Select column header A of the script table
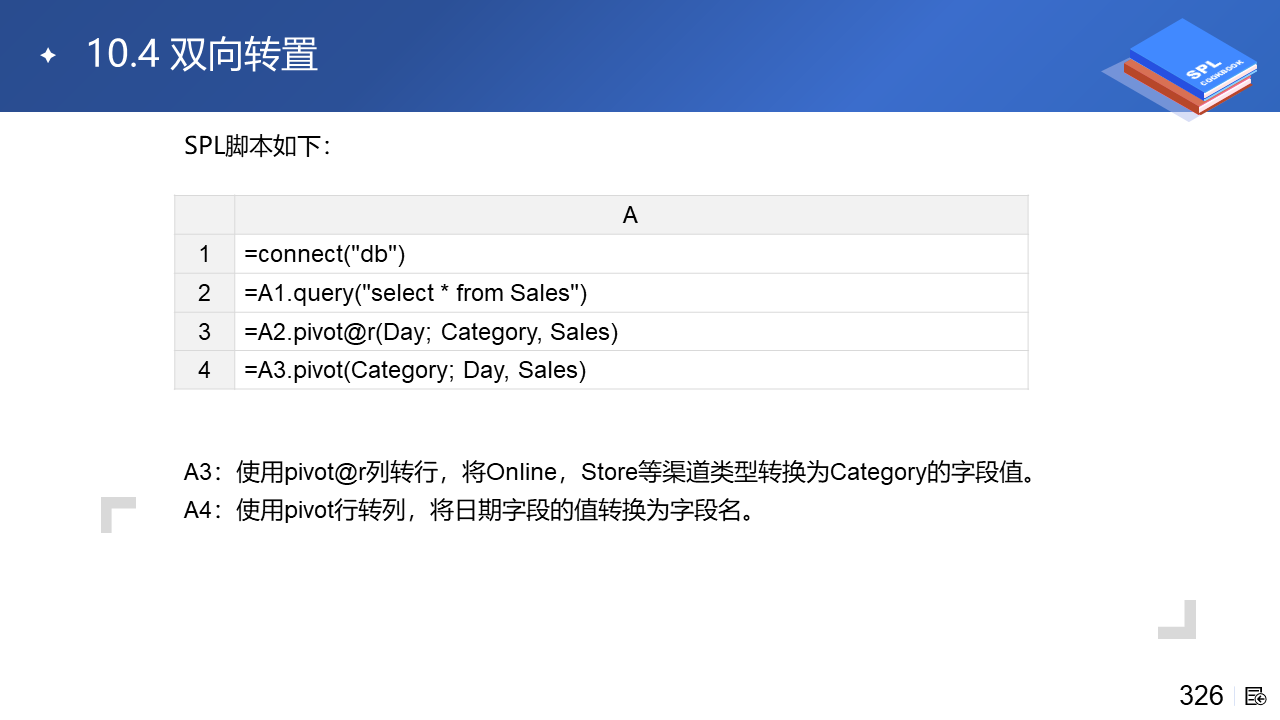This screenshot has height=720, width=1280. pos(630,215)
